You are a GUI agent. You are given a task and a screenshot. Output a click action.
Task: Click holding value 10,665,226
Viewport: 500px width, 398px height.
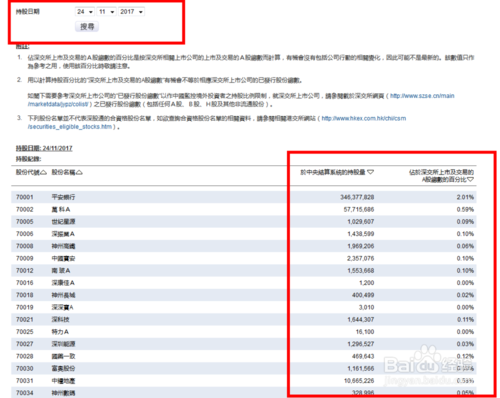pos(359,381)
